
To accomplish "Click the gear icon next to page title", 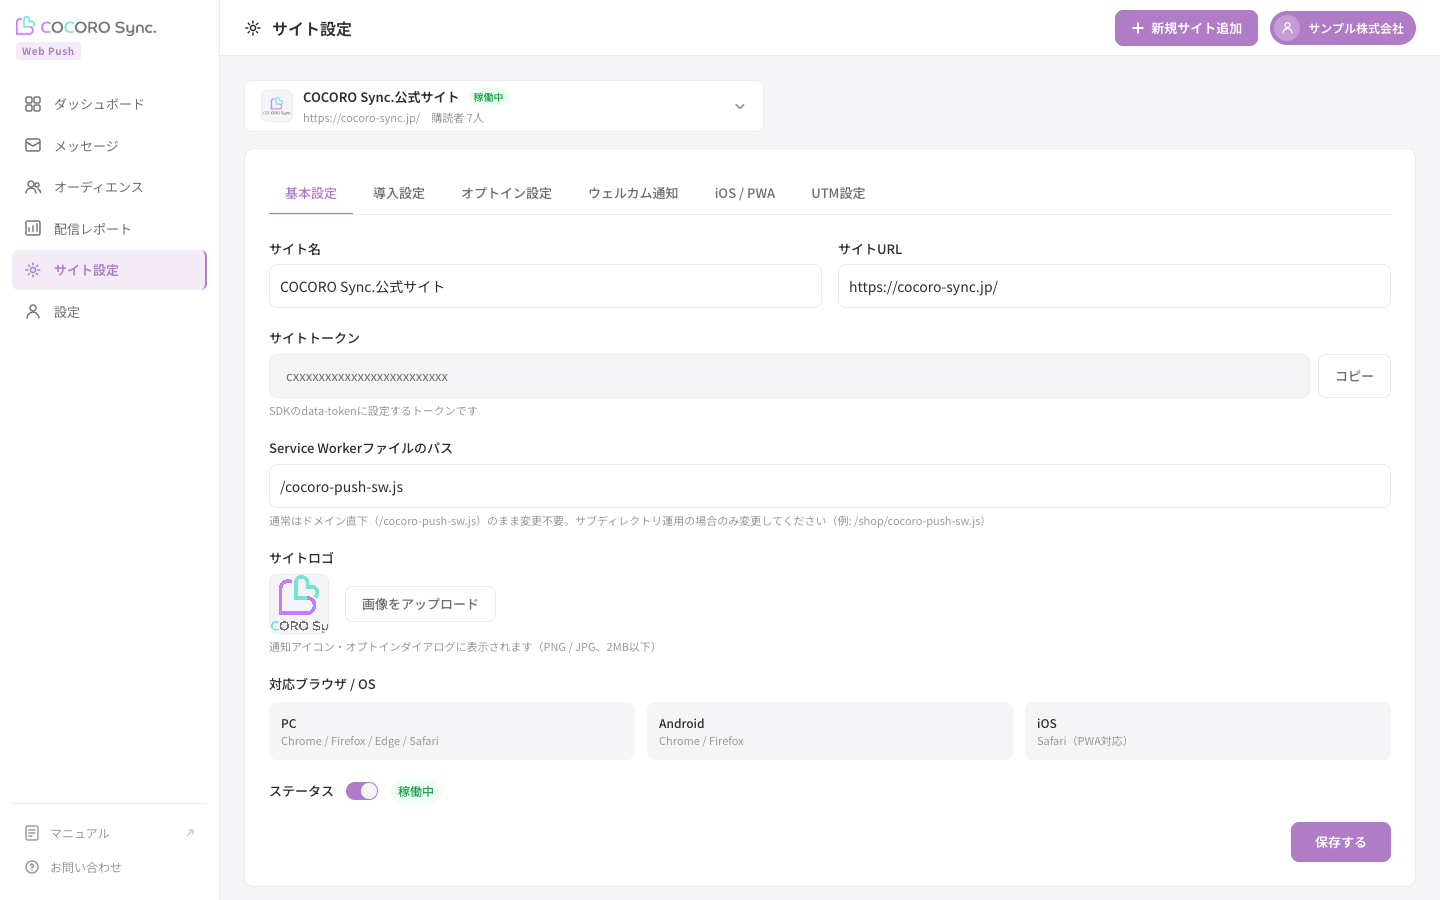I will click(x=253, y=28).
